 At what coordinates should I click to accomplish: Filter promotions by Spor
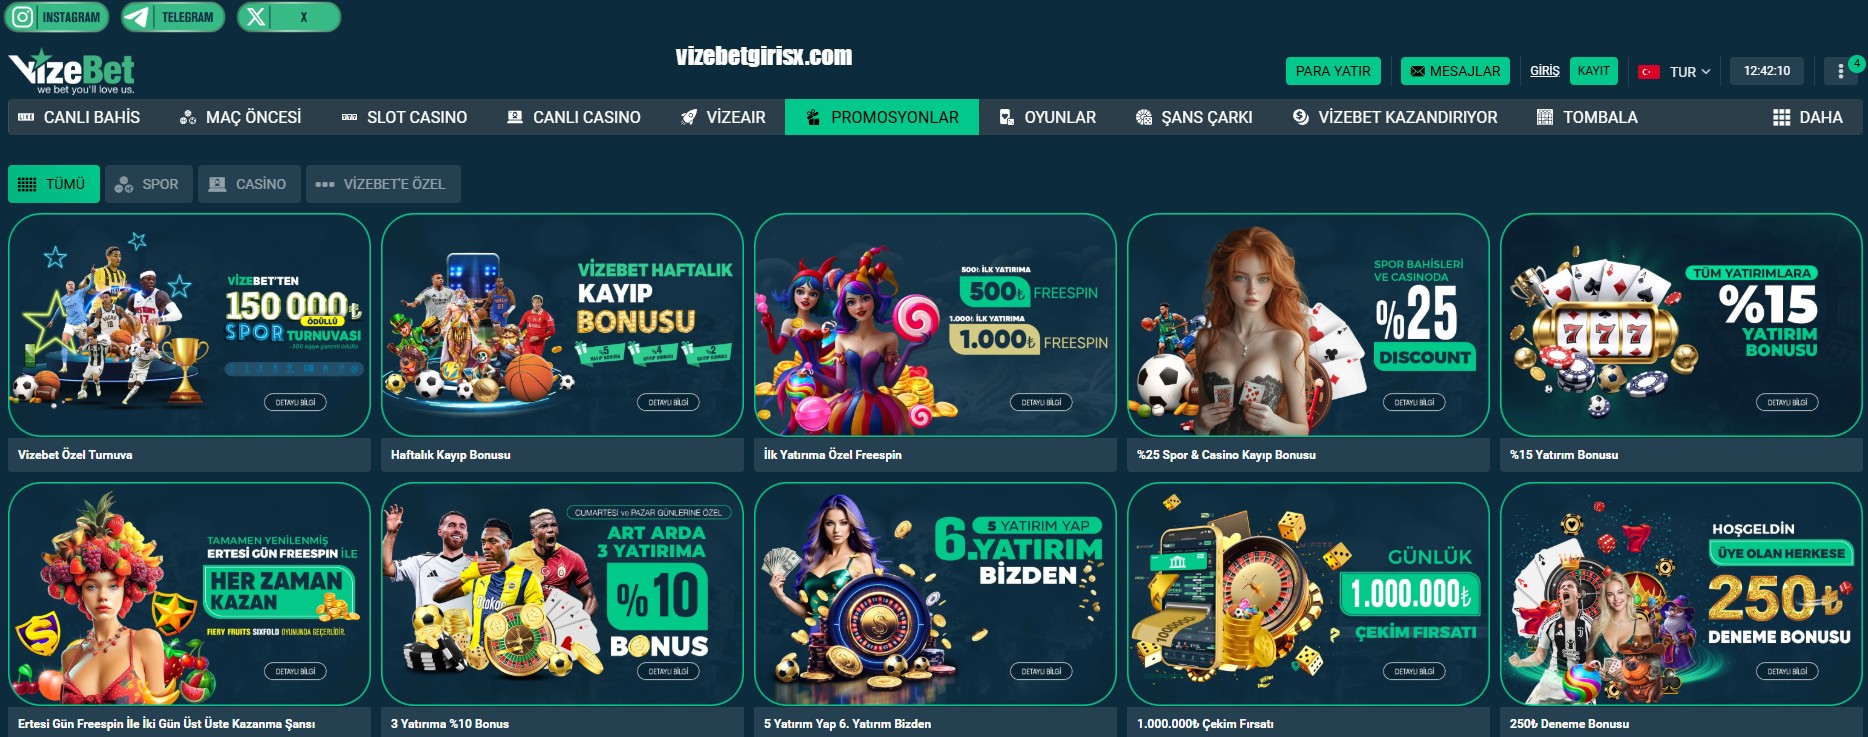(x=148, y=184)
